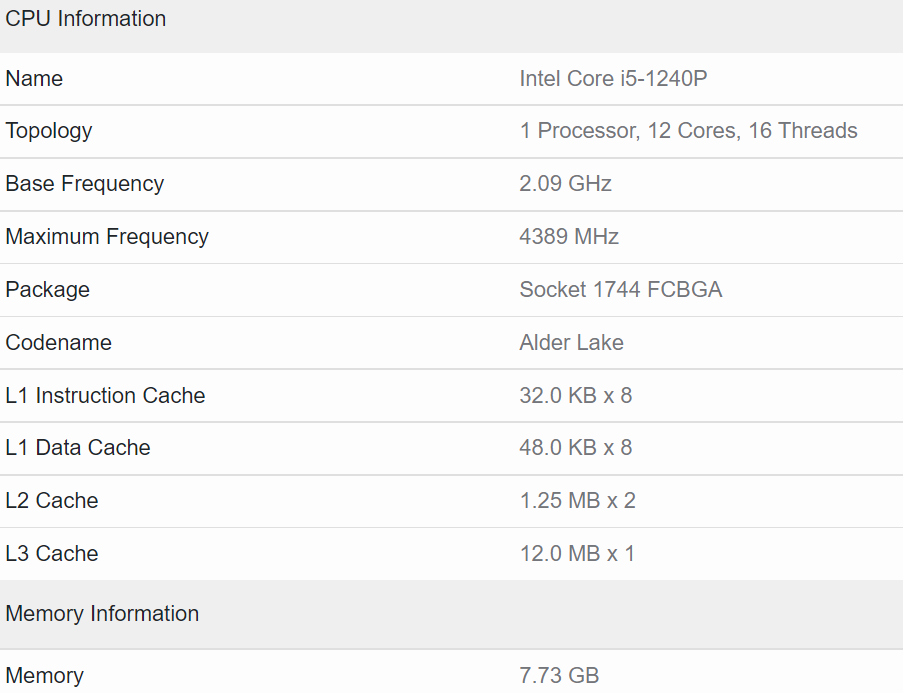This screenshot has width=903, height=693.
Task: Select the L1 Data Cache row
Action: click(77, 448)
